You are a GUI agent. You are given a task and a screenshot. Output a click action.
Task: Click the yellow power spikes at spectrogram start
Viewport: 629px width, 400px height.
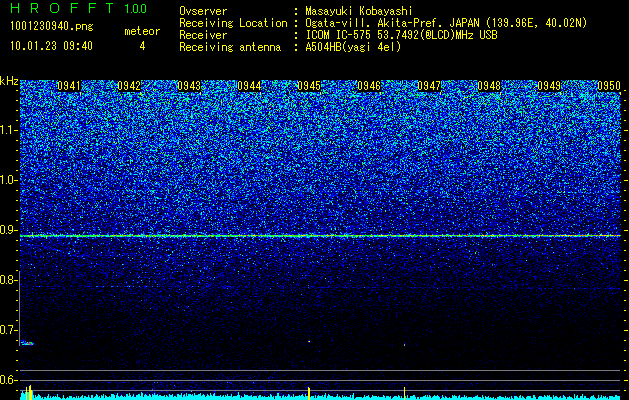click(x=28, y=392)
